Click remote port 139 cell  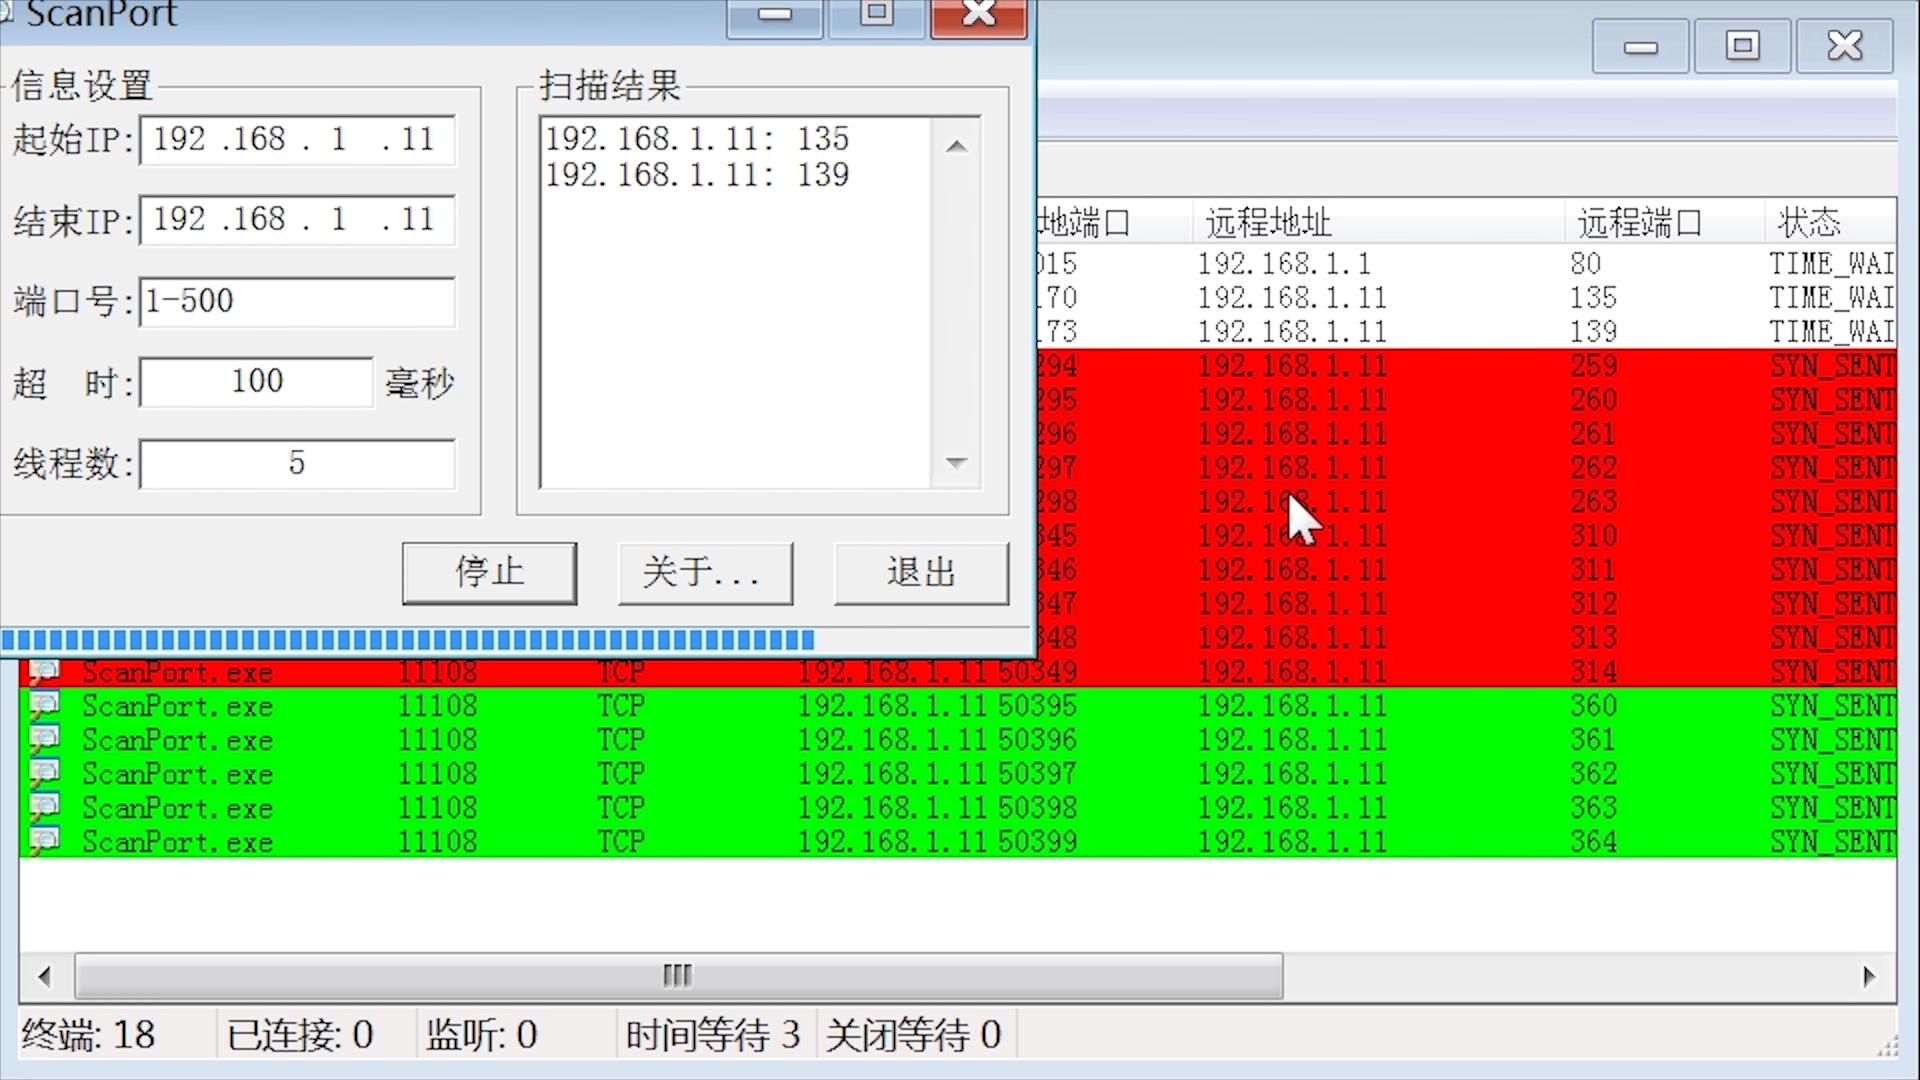1593,332
